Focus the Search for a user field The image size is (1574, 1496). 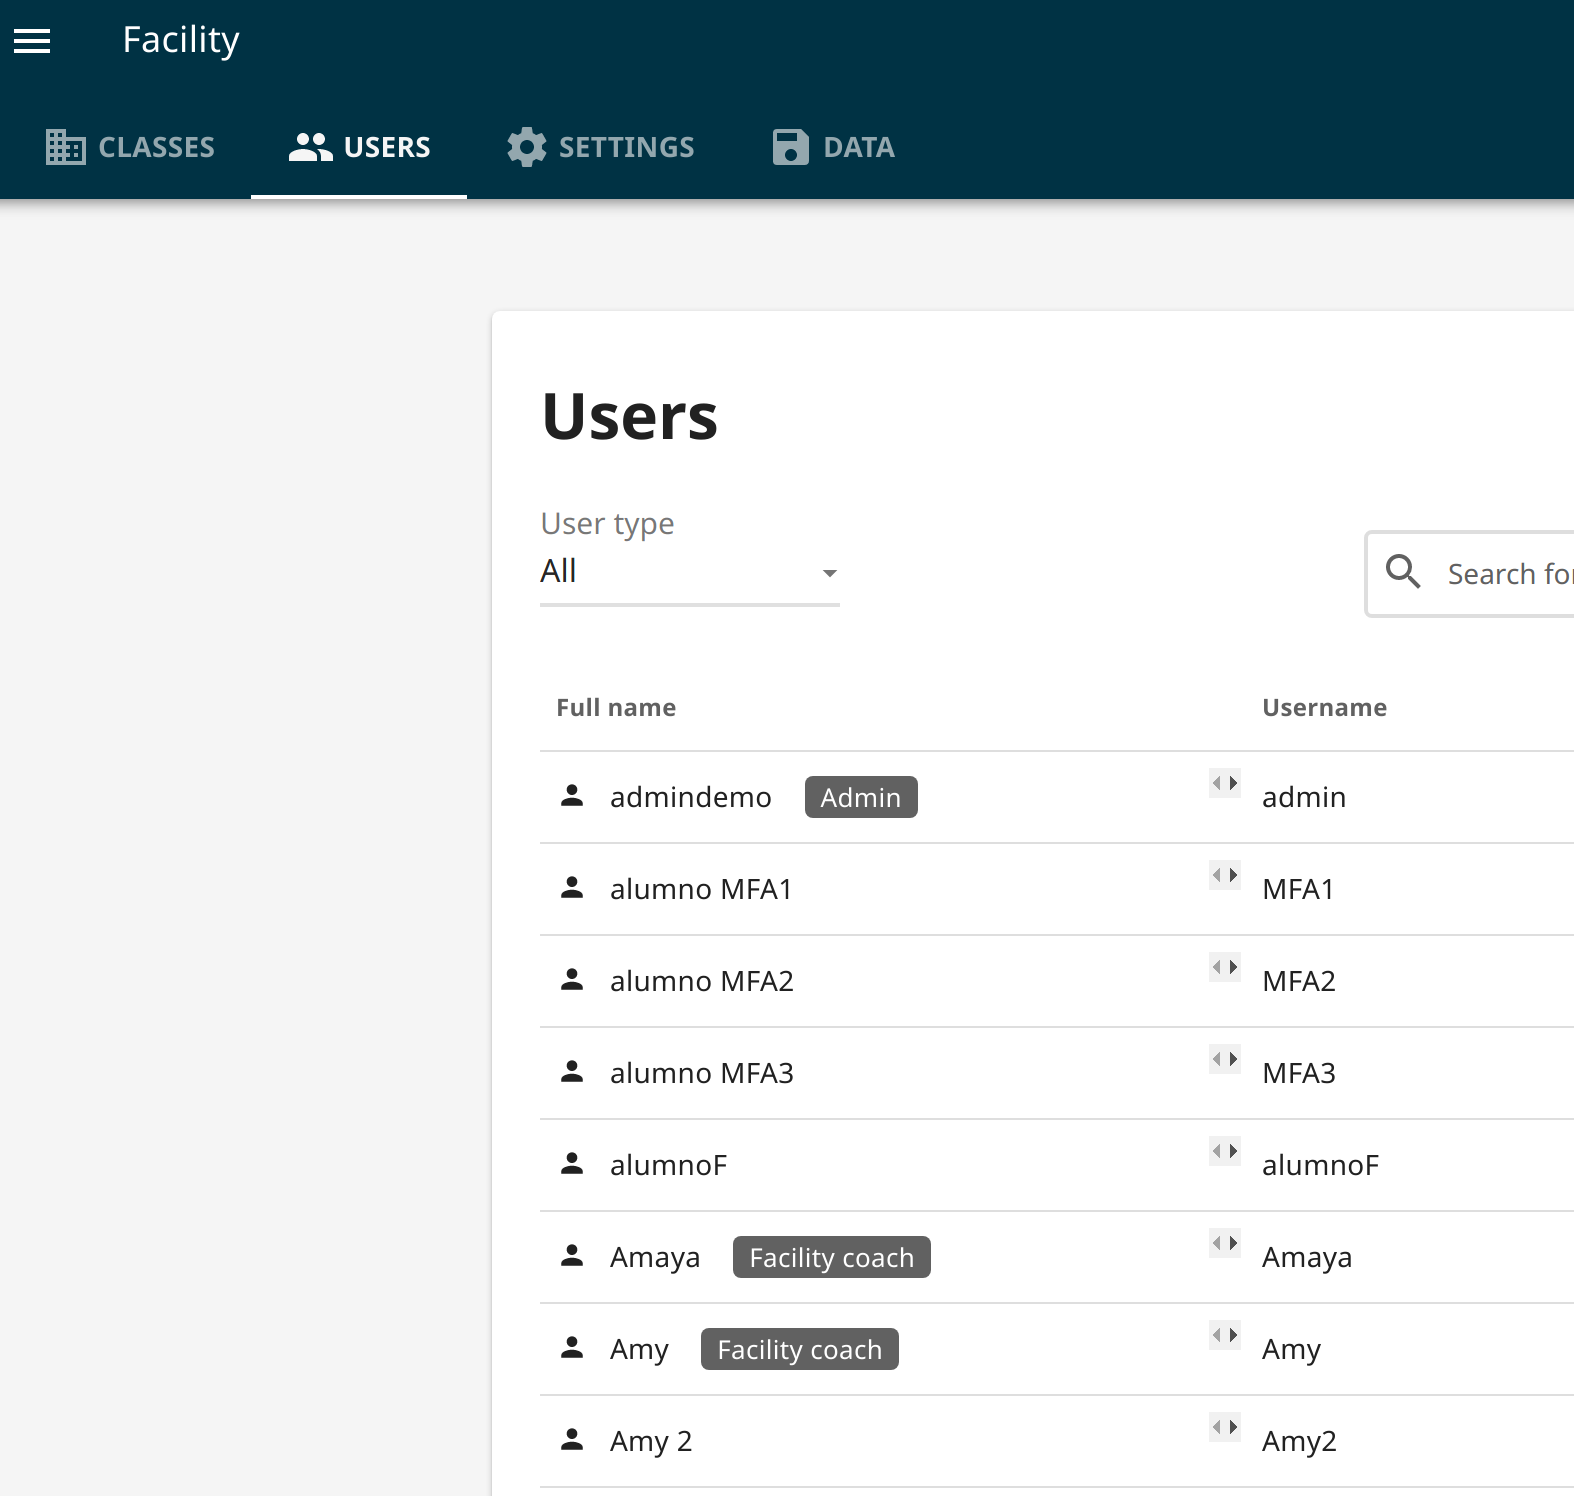(x=1470, y=574)
